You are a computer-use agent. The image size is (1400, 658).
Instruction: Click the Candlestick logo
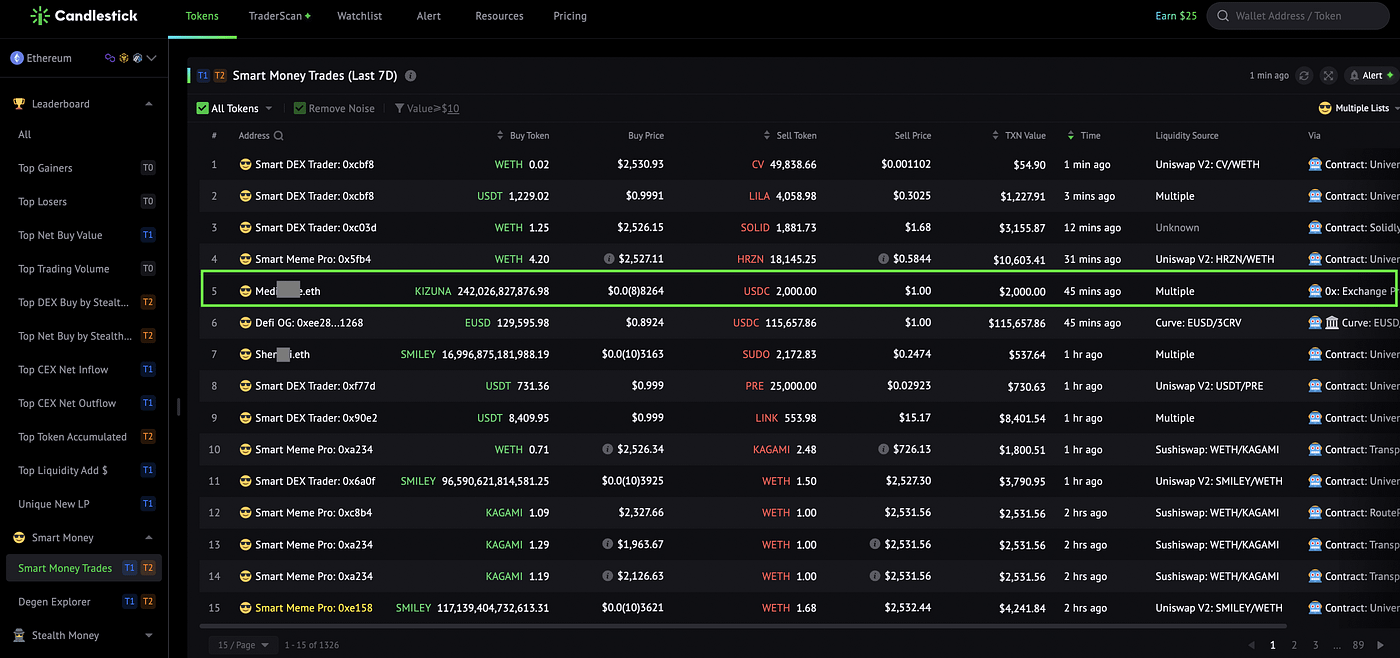coord(84,16)
